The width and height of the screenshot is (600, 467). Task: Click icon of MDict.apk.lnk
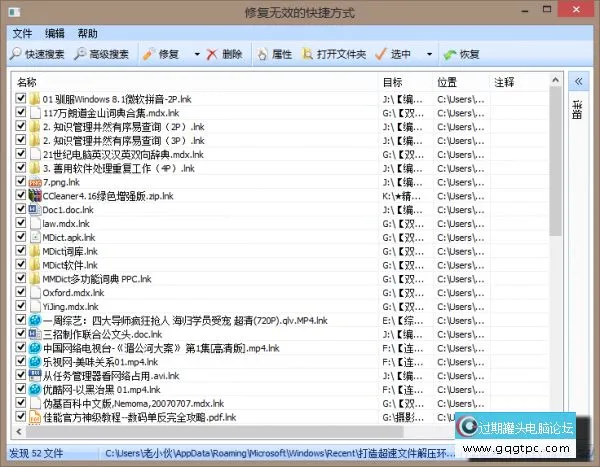click(35, 237)
